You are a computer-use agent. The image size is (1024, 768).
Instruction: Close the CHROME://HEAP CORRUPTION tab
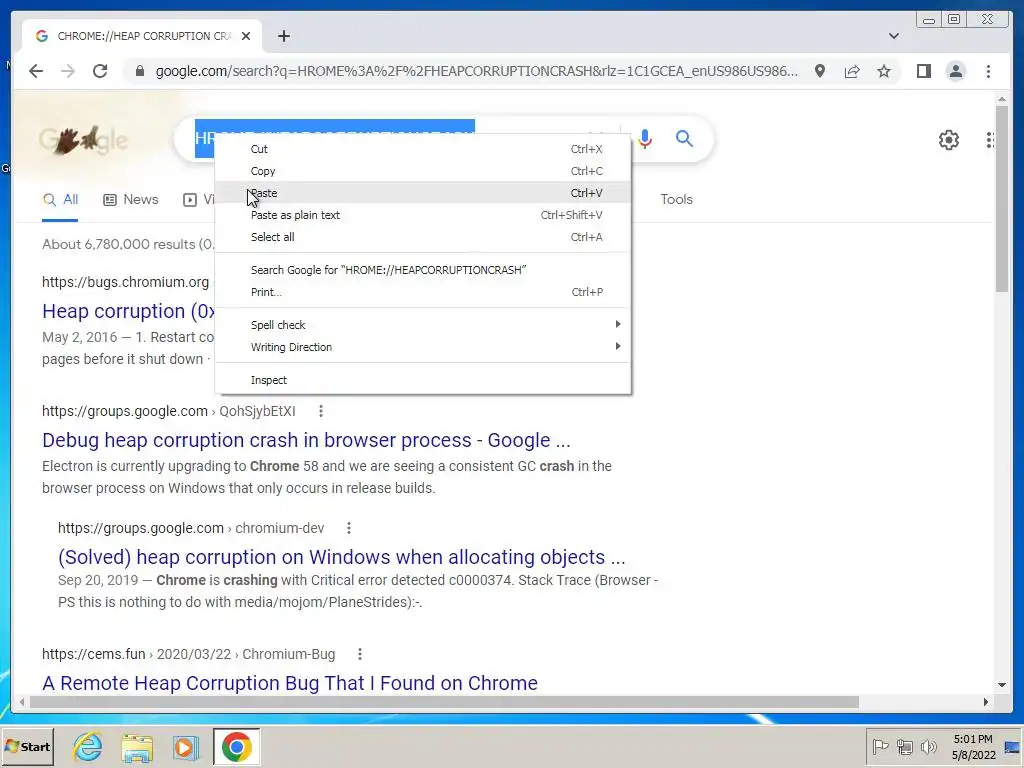(x=246, y=36)
